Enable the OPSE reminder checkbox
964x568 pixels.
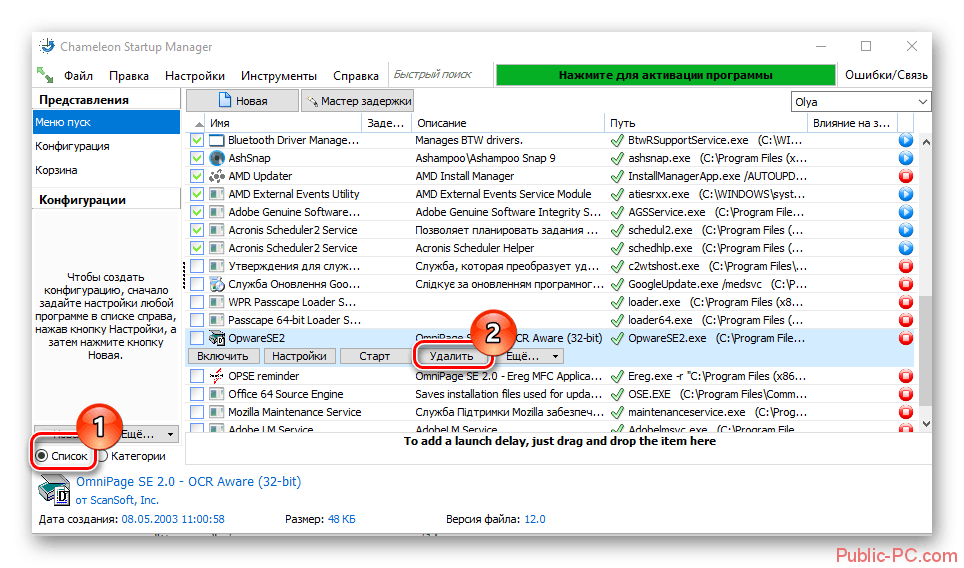pos(197,376)
